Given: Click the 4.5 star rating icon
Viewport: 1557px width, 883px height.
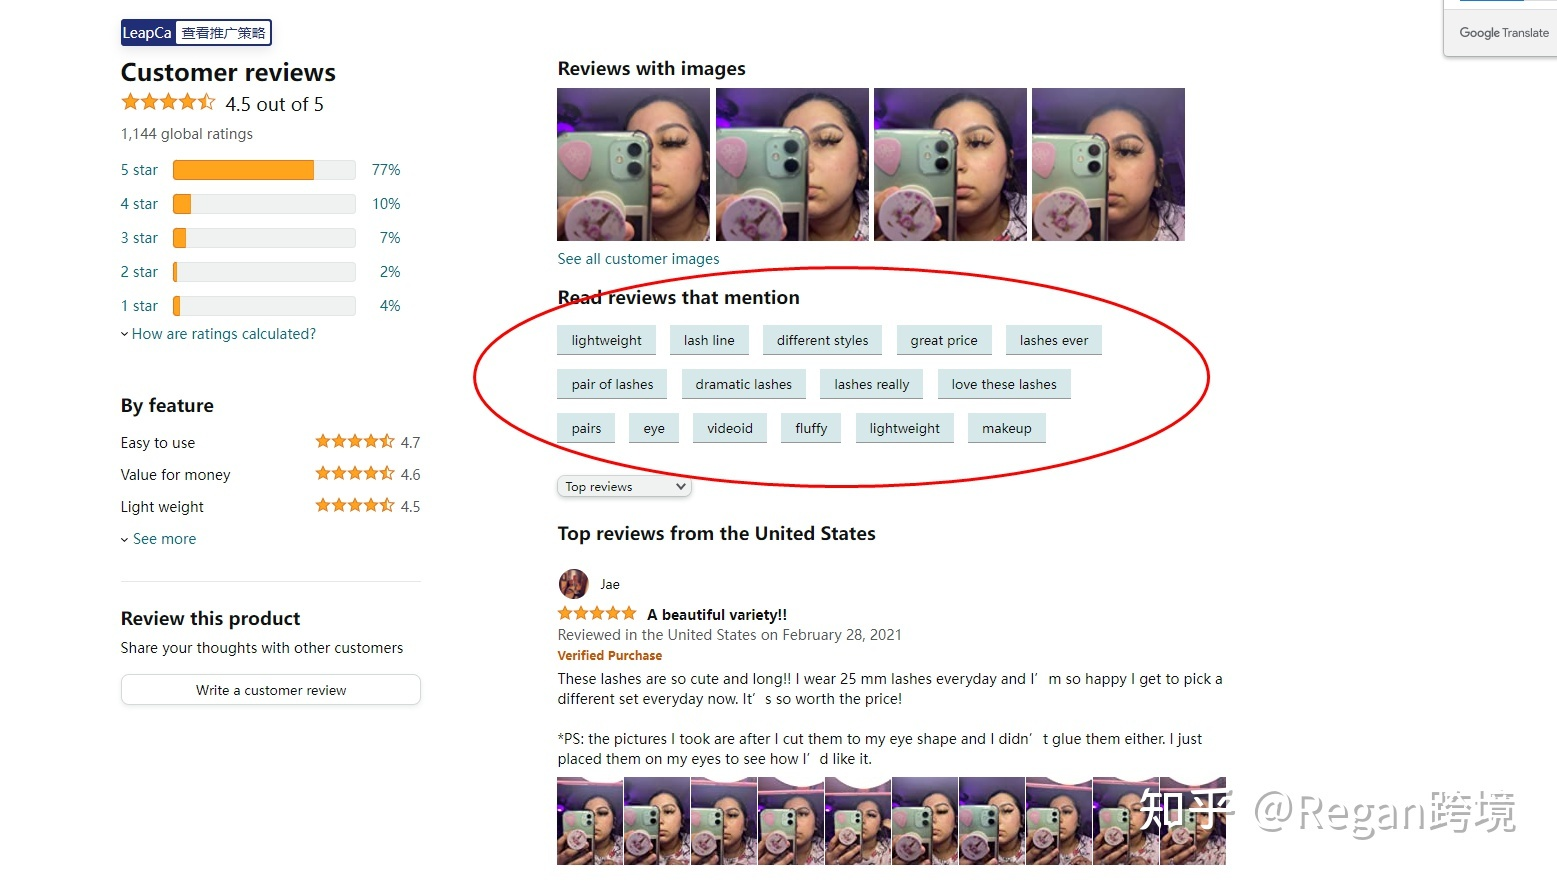Looking at the screenshot, I should tap(168, 102).
